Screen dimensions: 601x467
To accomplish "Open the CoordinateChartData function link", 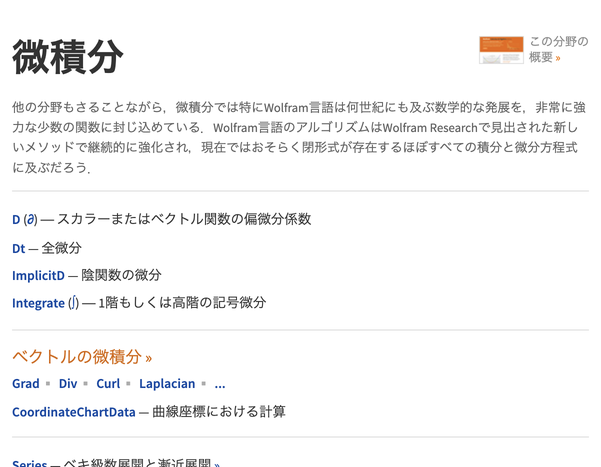I will (73, 412).
